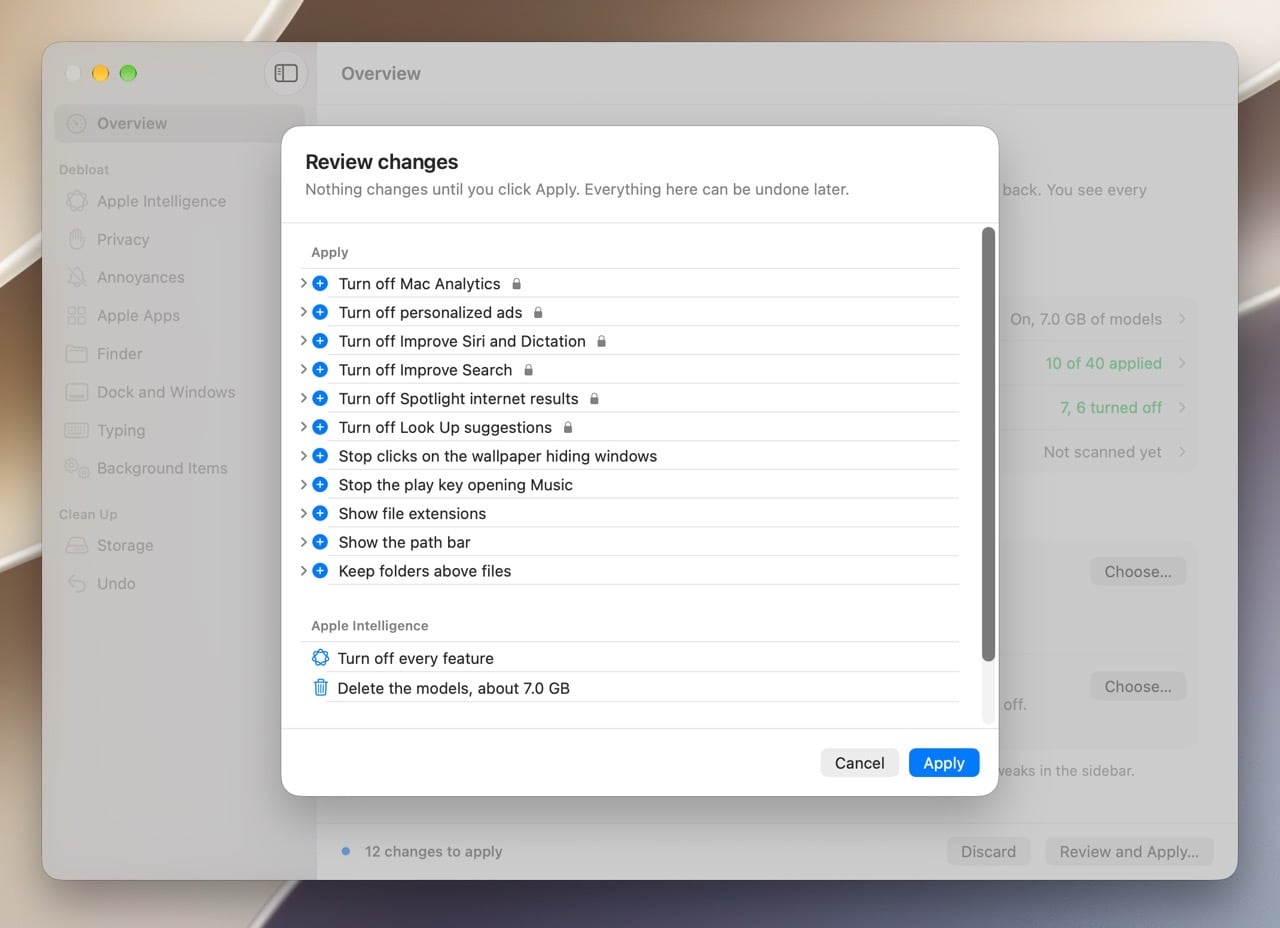Apply the reviewed changes

click(944, 763)
